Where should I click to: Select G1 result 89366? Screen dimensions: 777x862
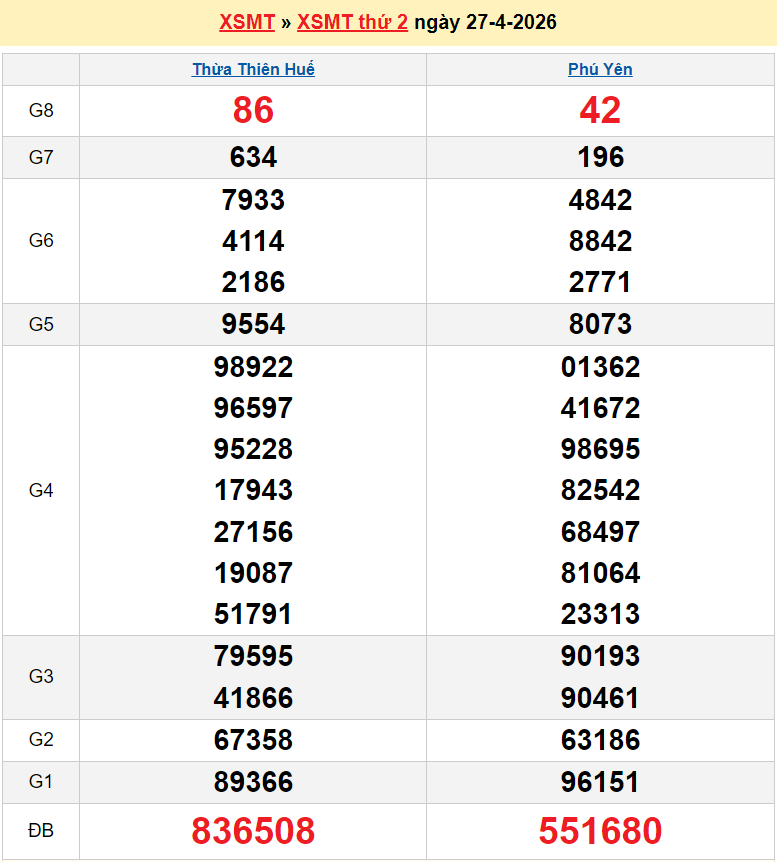(x=253, y=782)
